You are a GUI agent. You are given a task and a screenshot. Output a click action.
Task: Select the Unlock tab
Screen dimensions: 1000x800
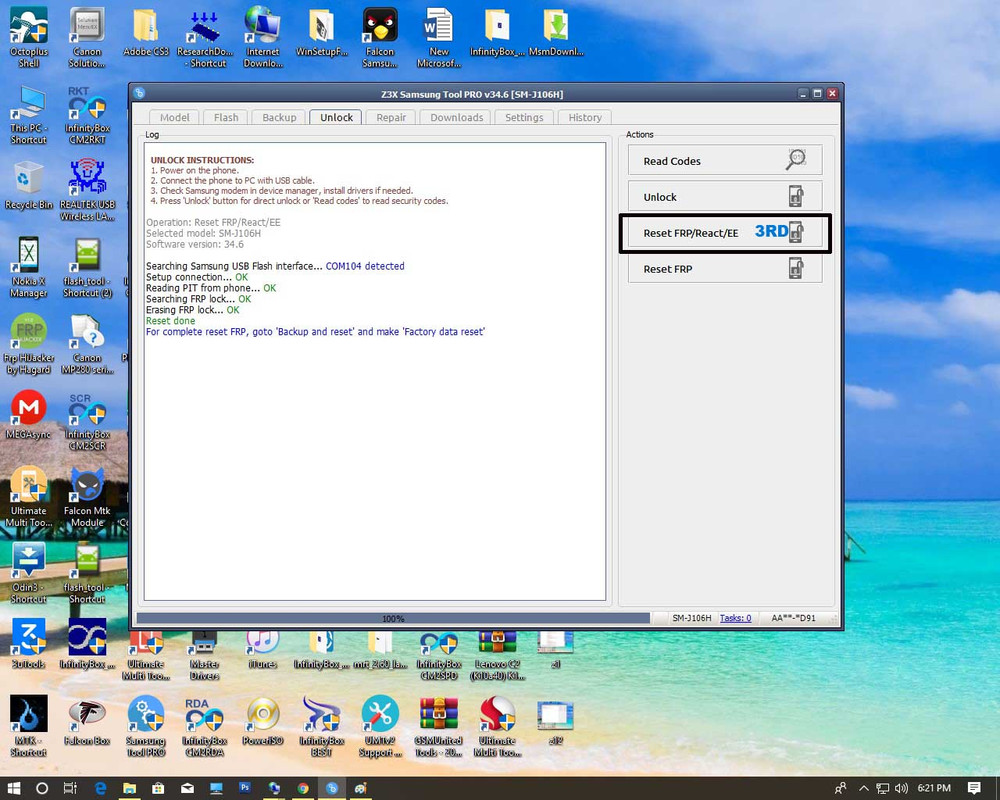(x=336, y=117)
